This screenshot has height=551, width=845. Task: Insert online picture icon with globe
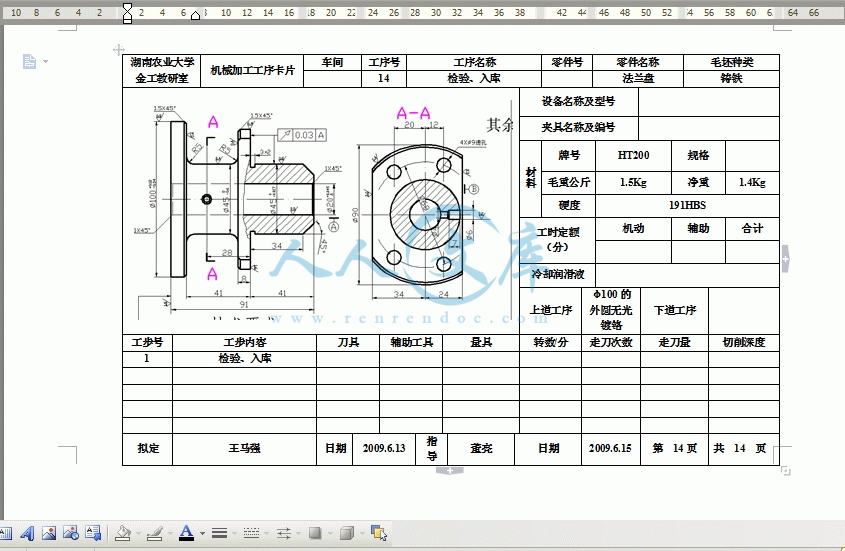71,533
